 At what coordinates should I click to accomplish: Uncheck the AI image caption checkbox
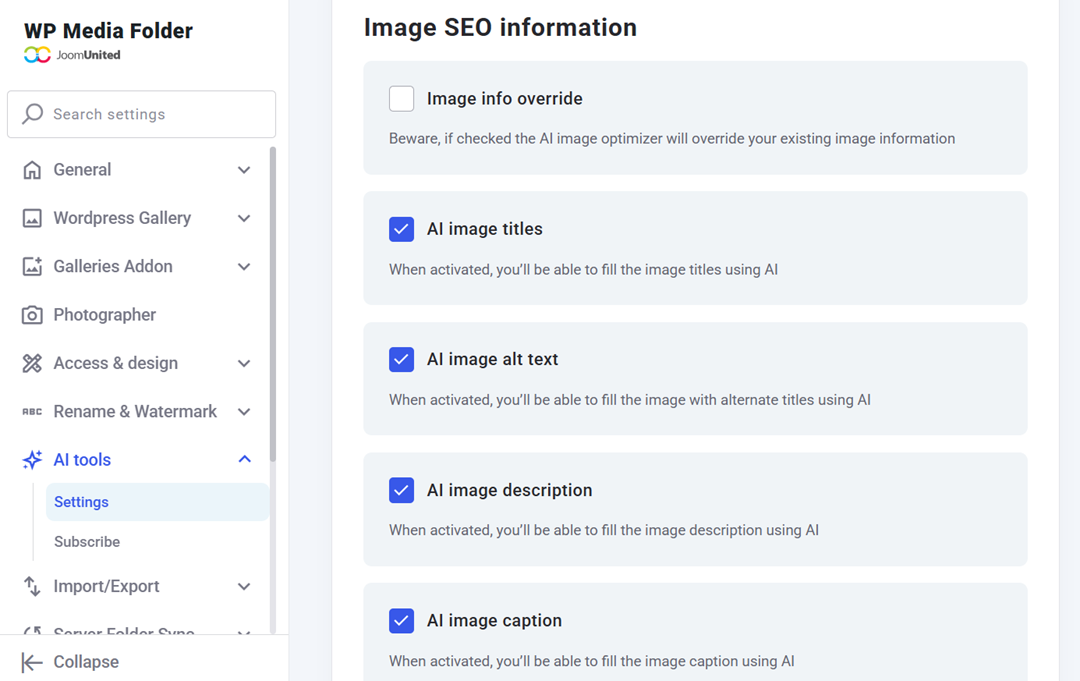pos(402,620)
